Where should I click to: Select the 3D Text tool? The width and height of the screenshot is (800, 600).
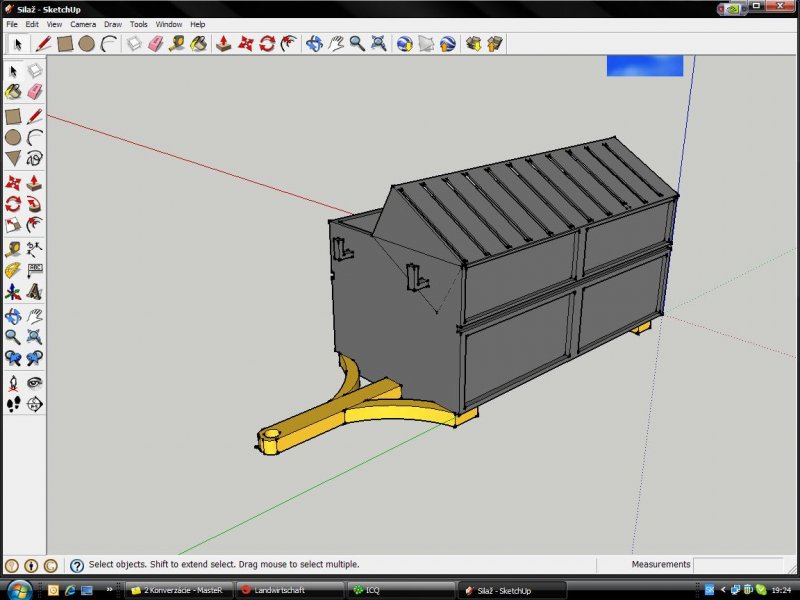35,292
